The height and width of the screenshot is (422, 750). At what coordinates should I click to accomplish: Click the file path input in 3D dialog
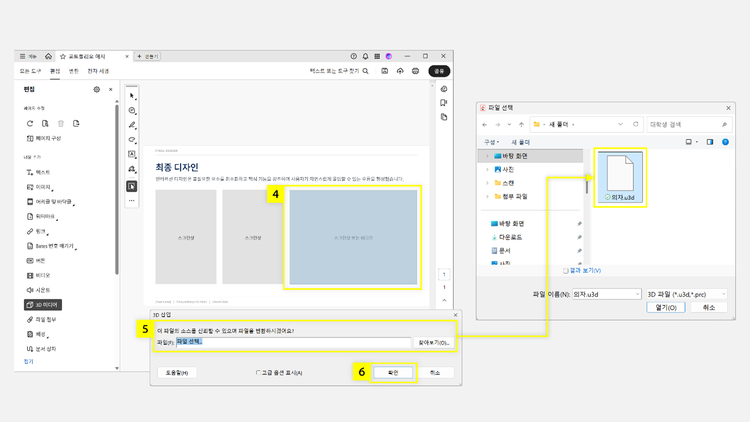(293, 343)
